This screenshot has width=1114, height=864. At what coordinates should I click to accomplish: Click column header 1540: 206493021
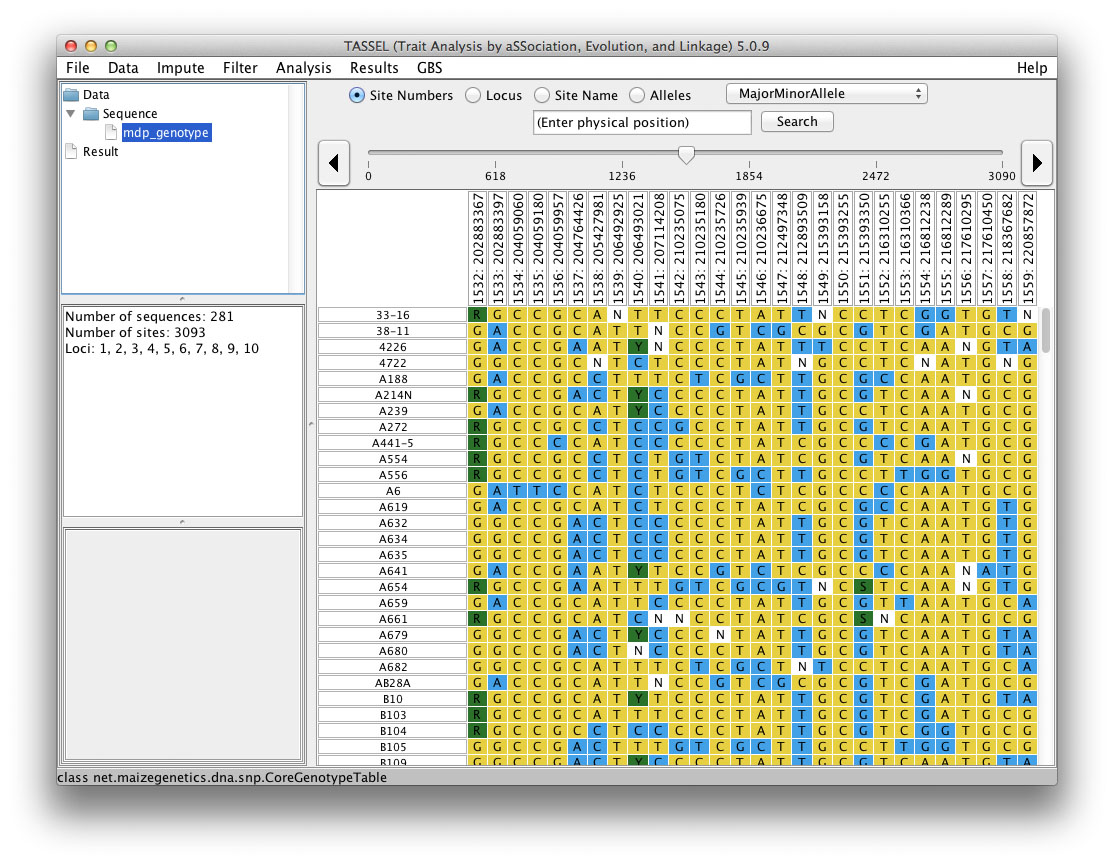coord(639,249)
